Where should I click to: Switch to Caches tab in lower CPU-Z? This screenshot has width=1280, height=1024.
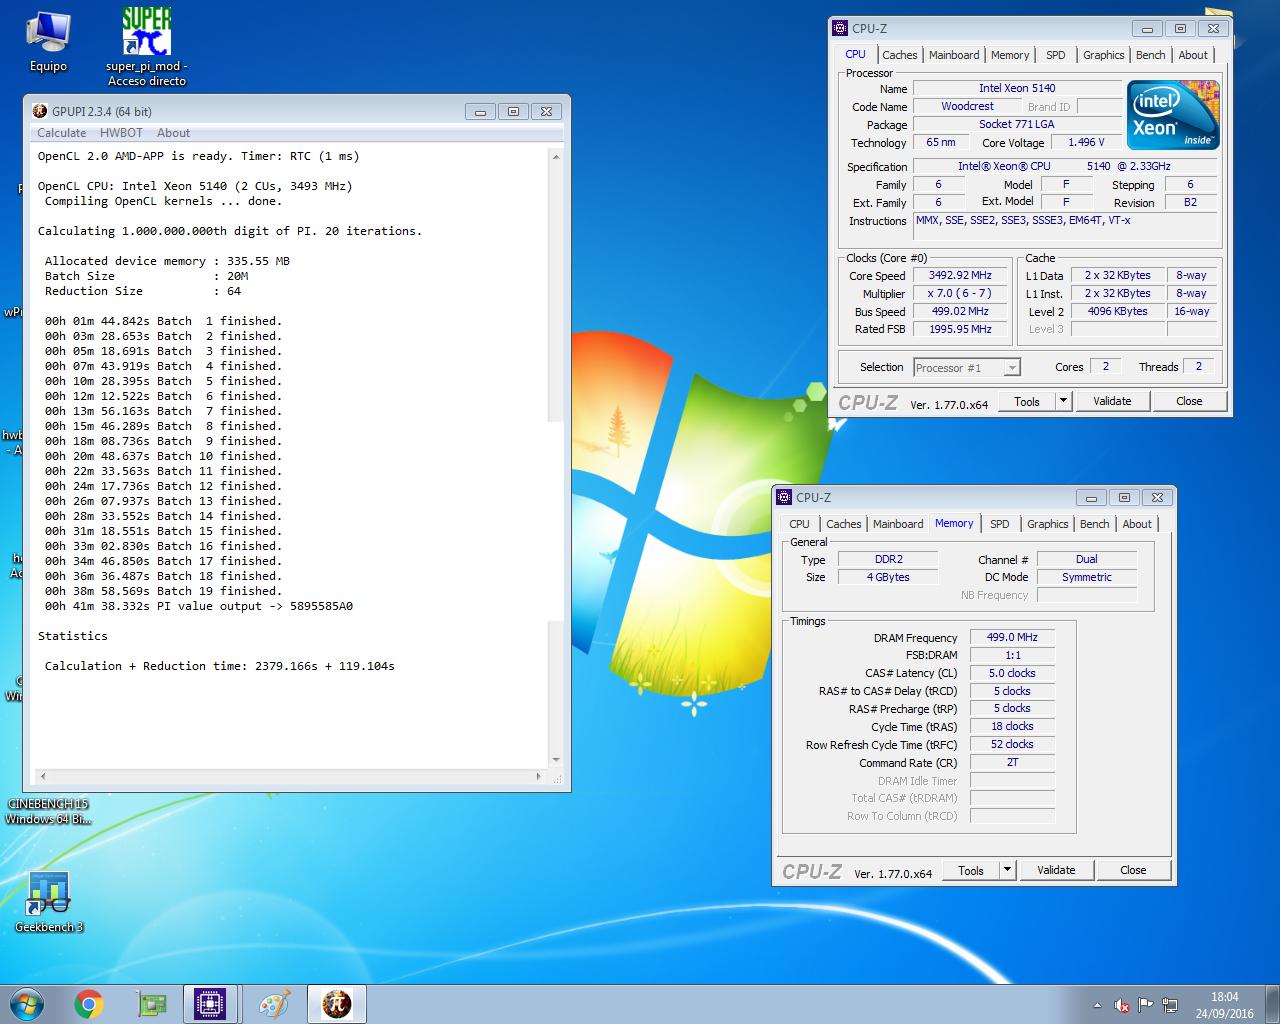pos(843,524)
